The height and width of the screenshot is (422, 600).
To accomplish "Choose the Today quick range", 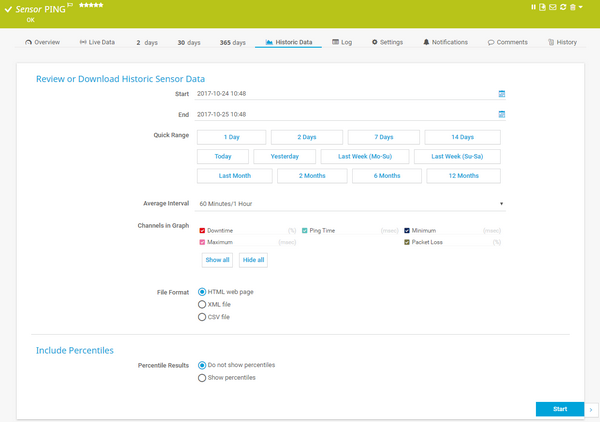I will click(x=223, y=156).
